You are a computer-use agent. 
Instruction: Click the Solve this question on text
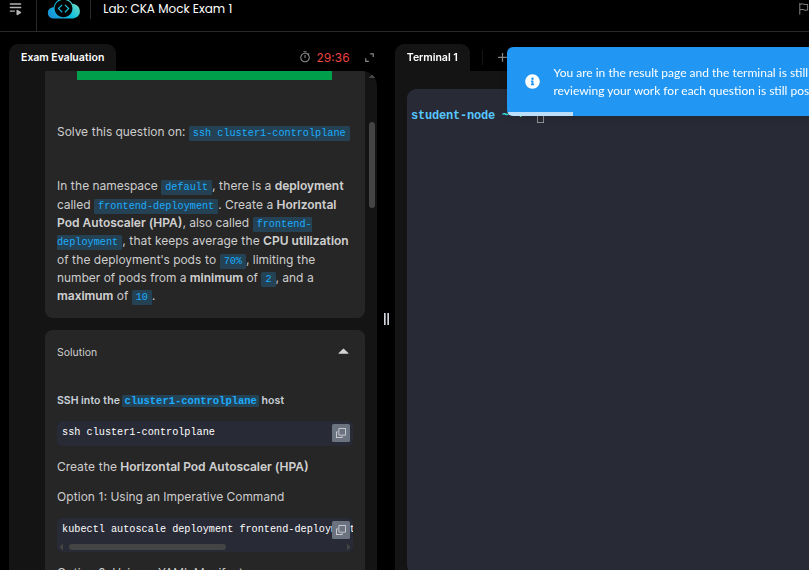point(121,132)
